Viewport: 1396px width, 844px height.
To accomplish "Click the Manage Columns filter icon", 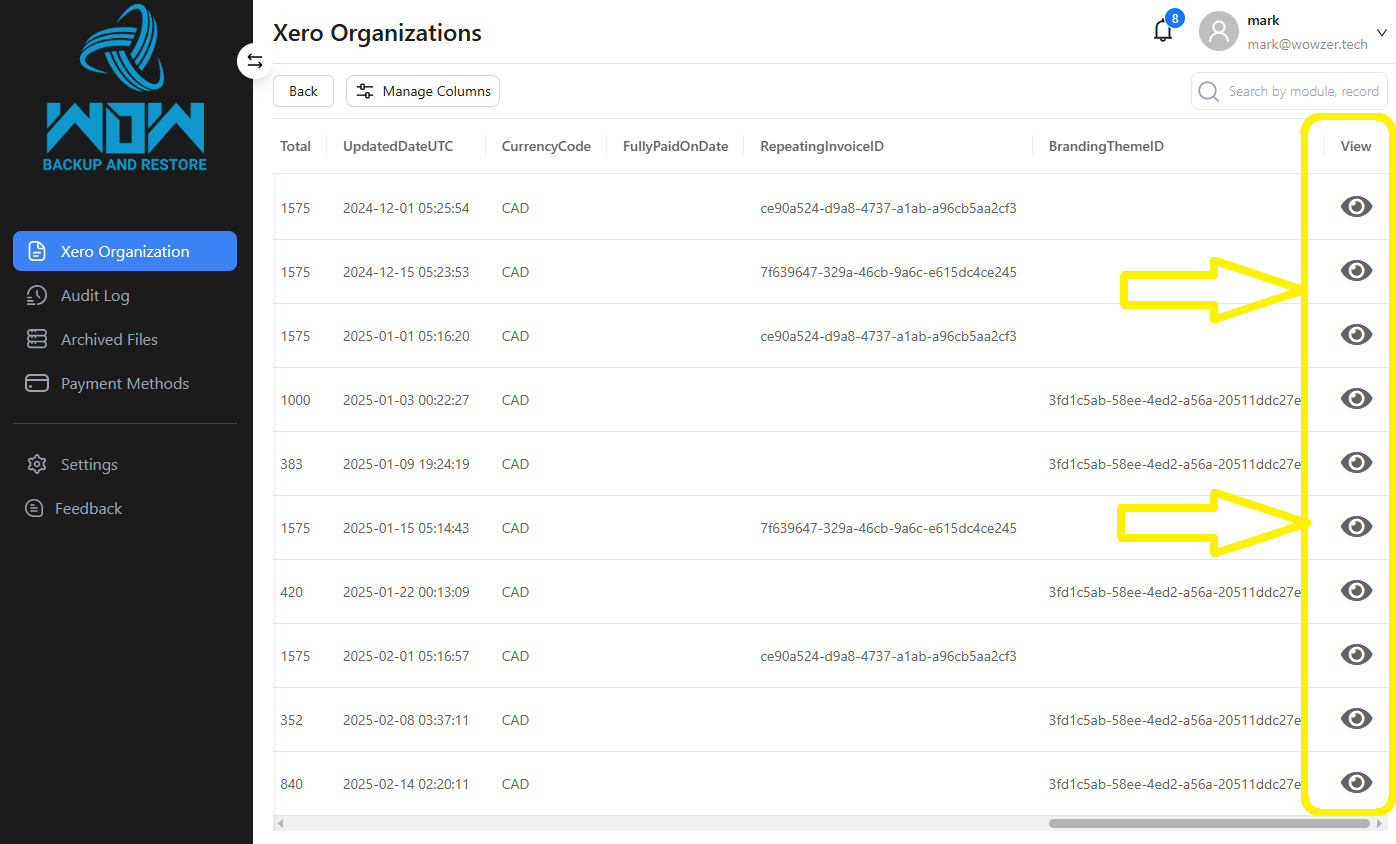I will [x=366, y=91].
